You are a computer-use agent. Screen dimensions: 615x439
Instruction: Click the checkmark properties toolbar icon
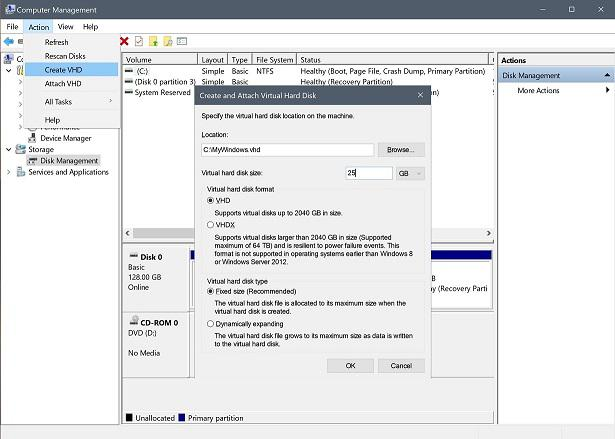139,41
